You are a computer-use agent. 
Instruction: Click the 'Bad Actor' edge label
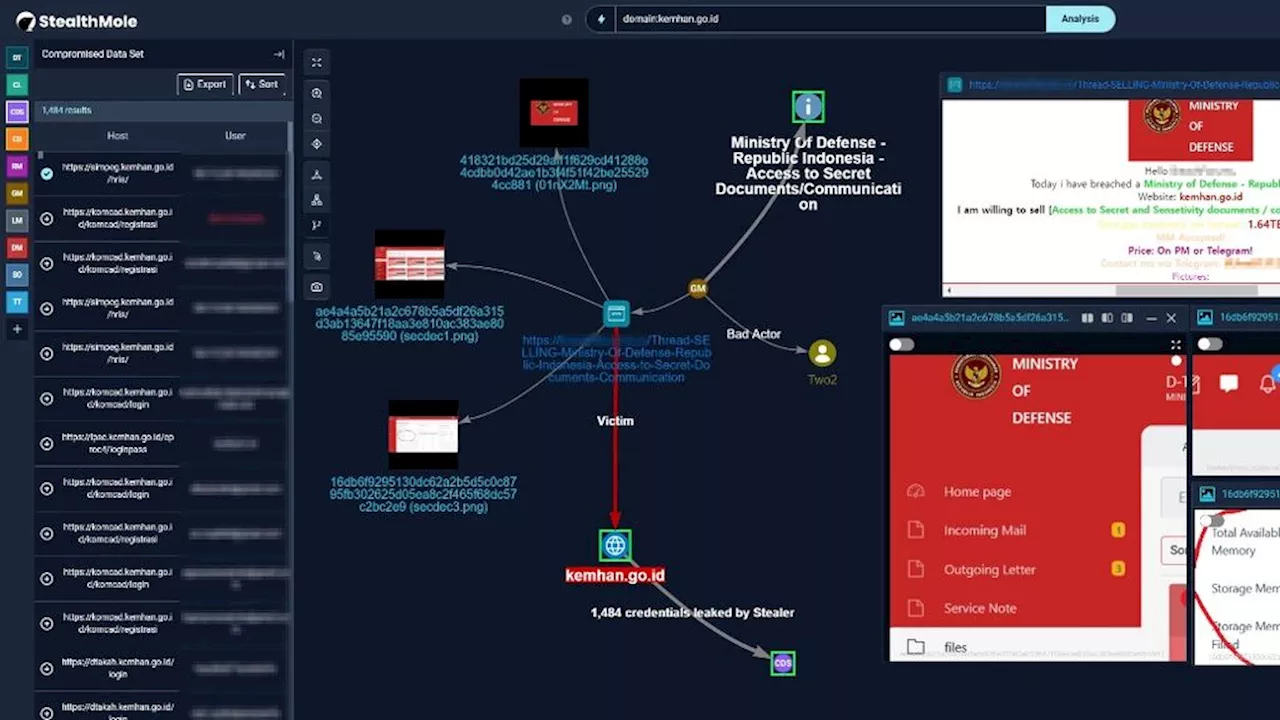coord(753,334)
